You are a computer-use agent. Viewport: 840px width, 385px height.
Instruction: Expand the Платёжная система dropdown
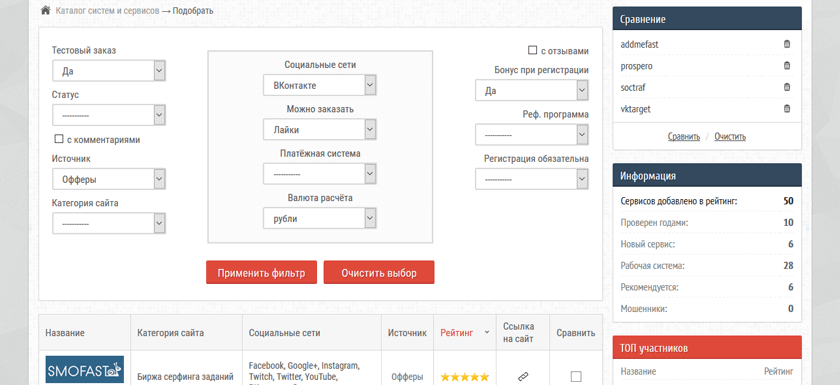click(x=320, y=174)
